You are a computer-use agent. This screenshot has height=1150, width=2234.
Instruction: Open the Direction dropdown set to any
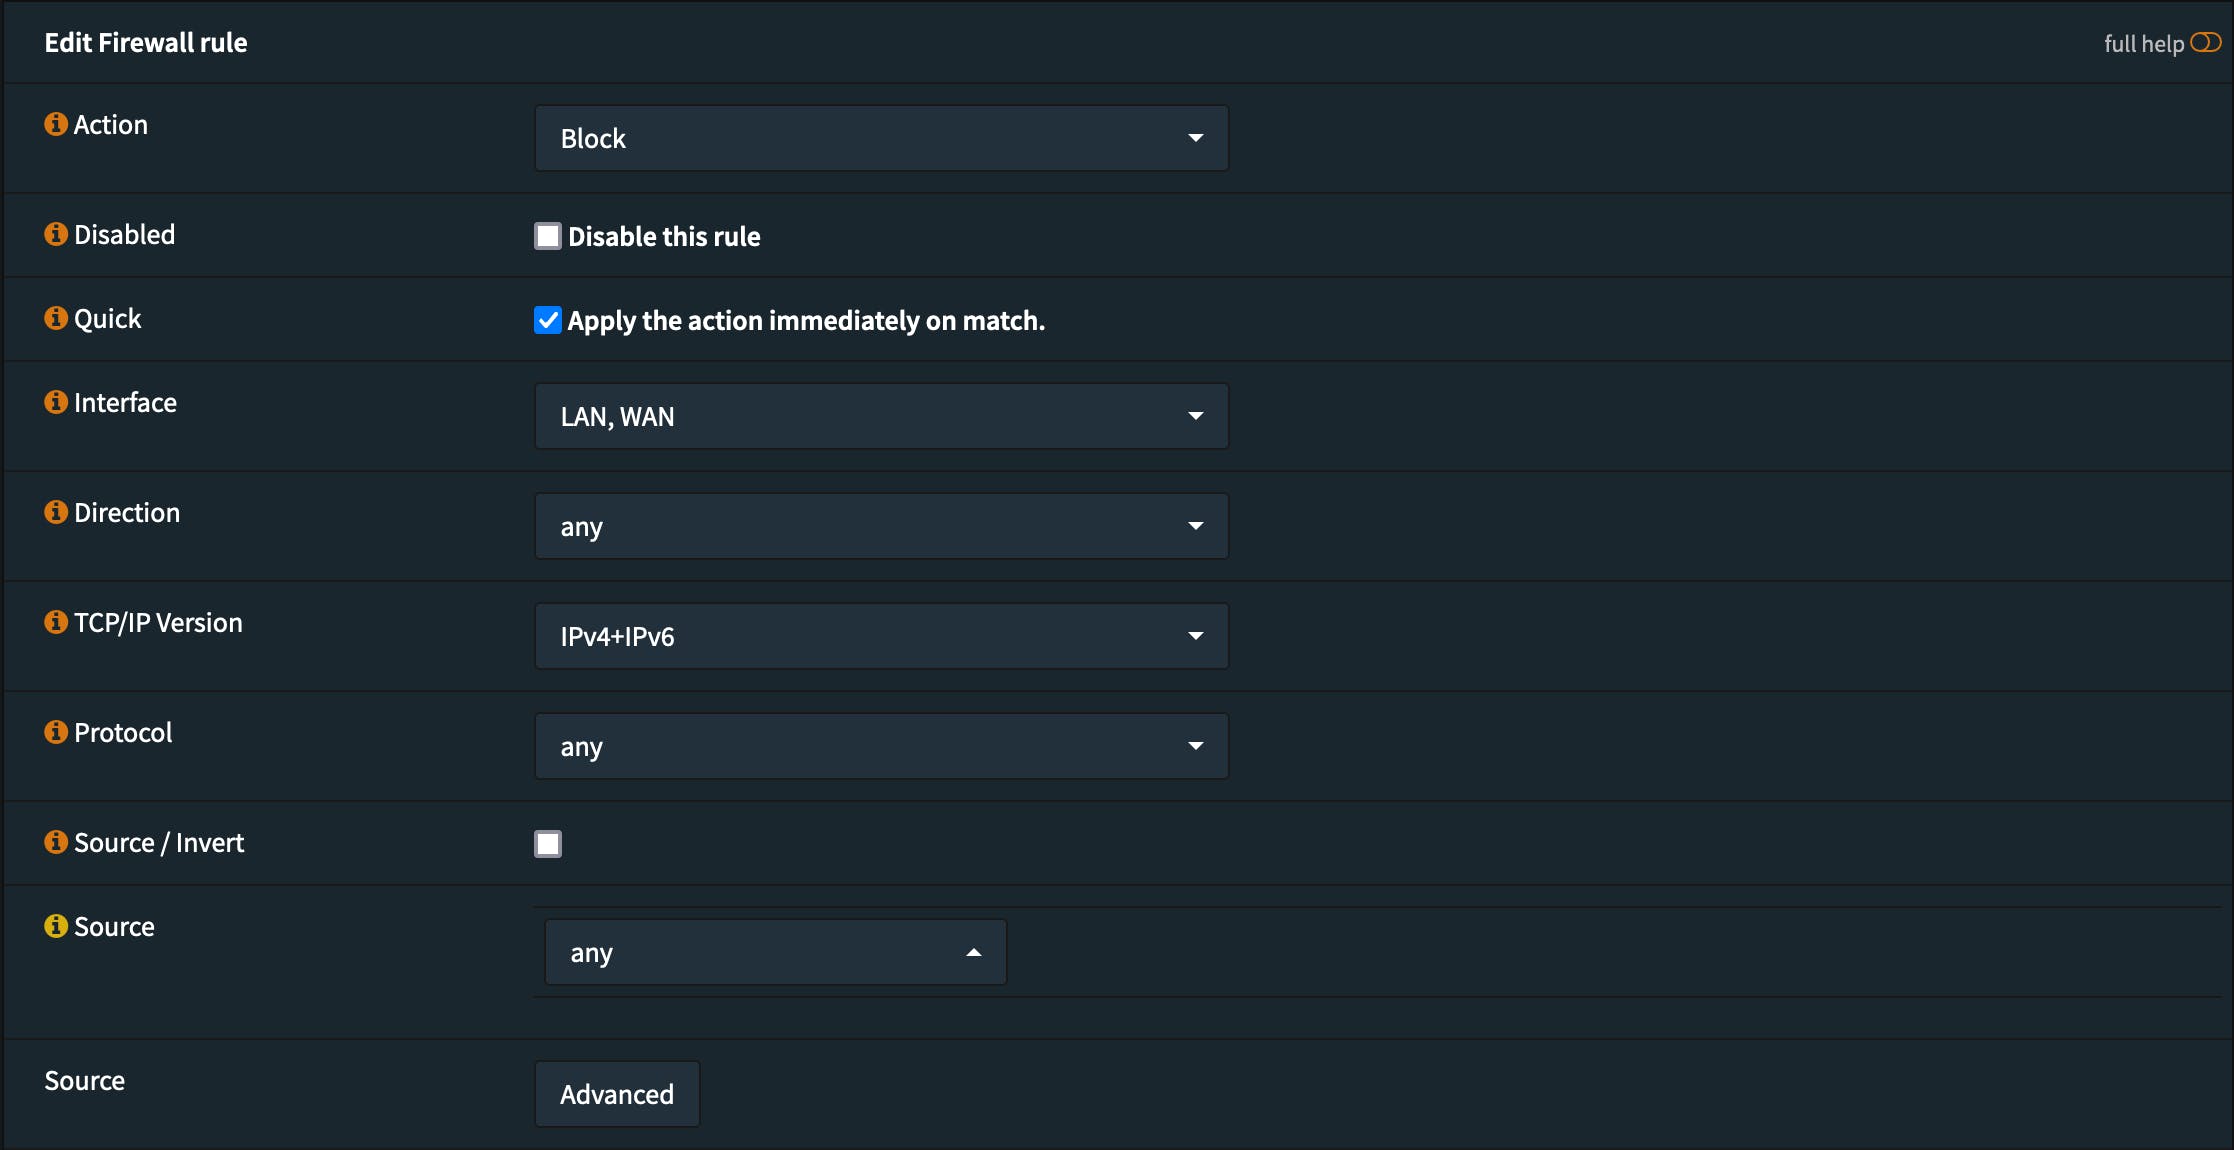[881, 526]
